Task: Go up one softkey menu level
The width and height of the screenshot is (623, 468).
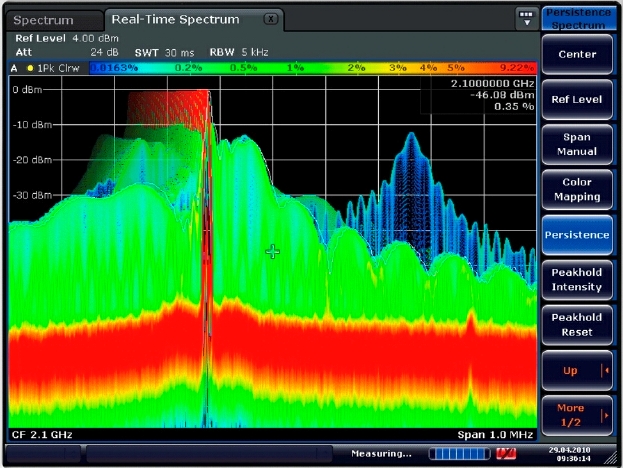Action: [x=571, y=371]
